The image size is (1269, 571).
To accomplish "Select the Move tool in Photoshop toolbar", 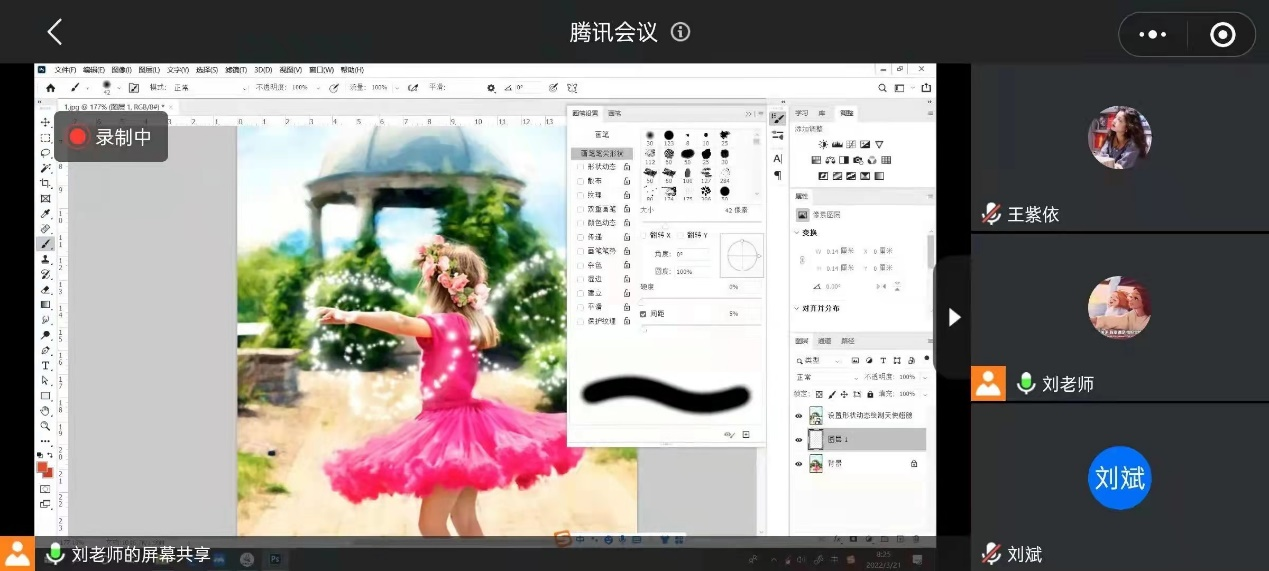I will (45, 122).
